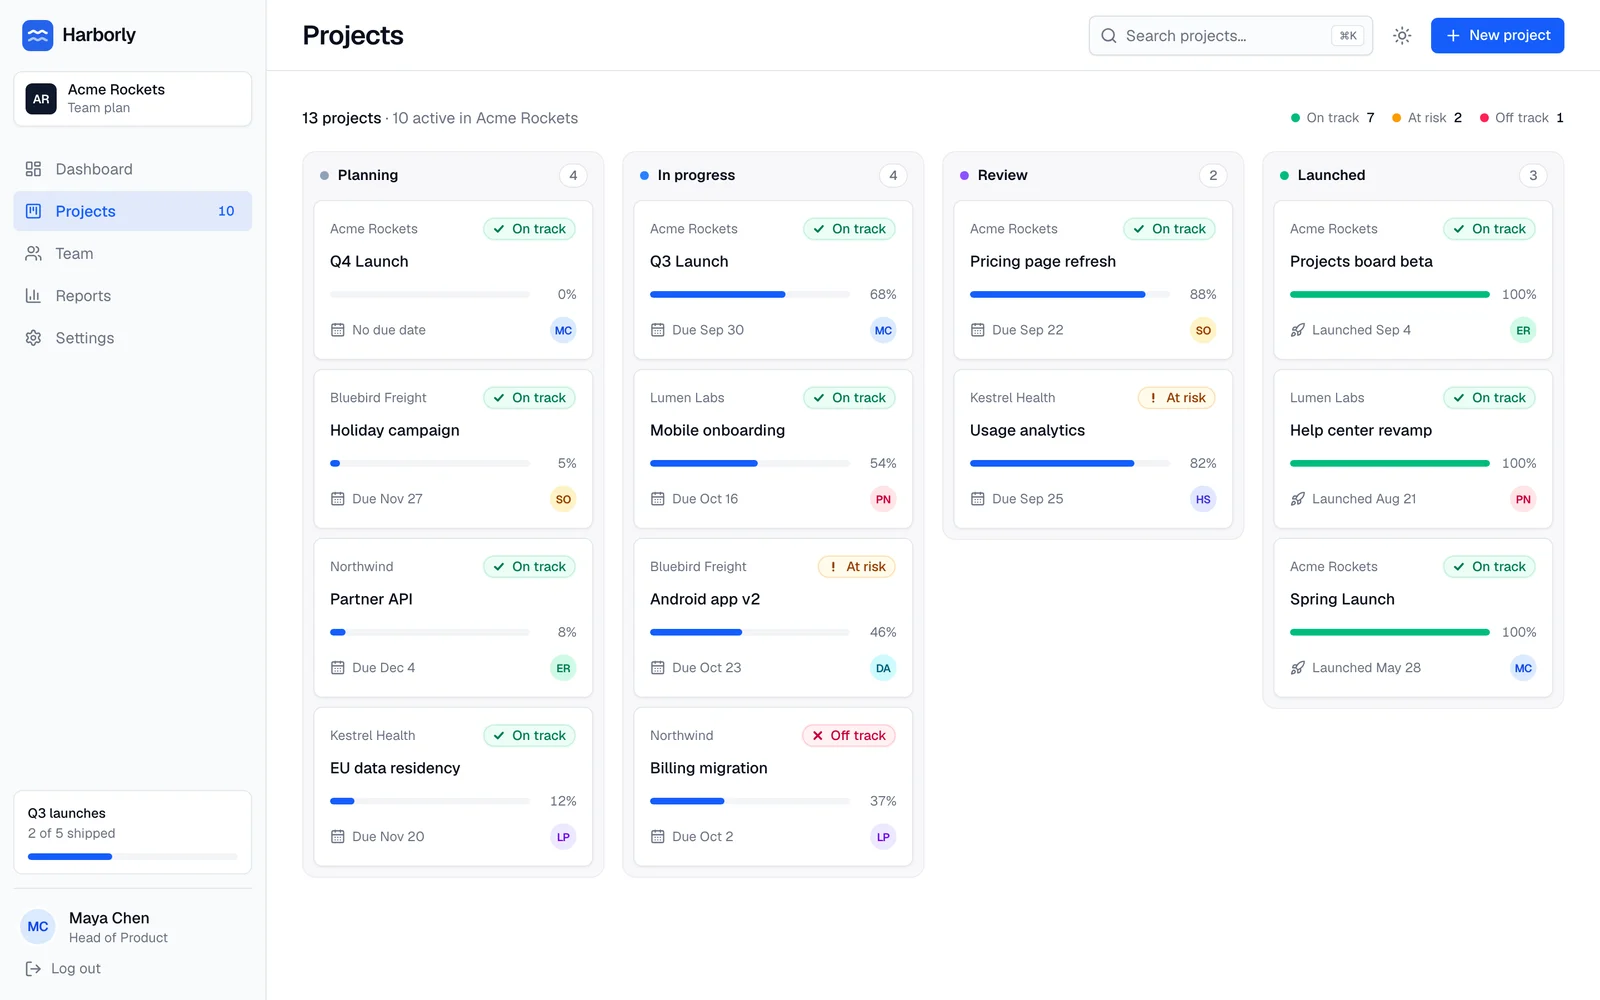This screenshot has height=1000, width=1600.
Task: Go to the Team section
Action: (133, 254)
